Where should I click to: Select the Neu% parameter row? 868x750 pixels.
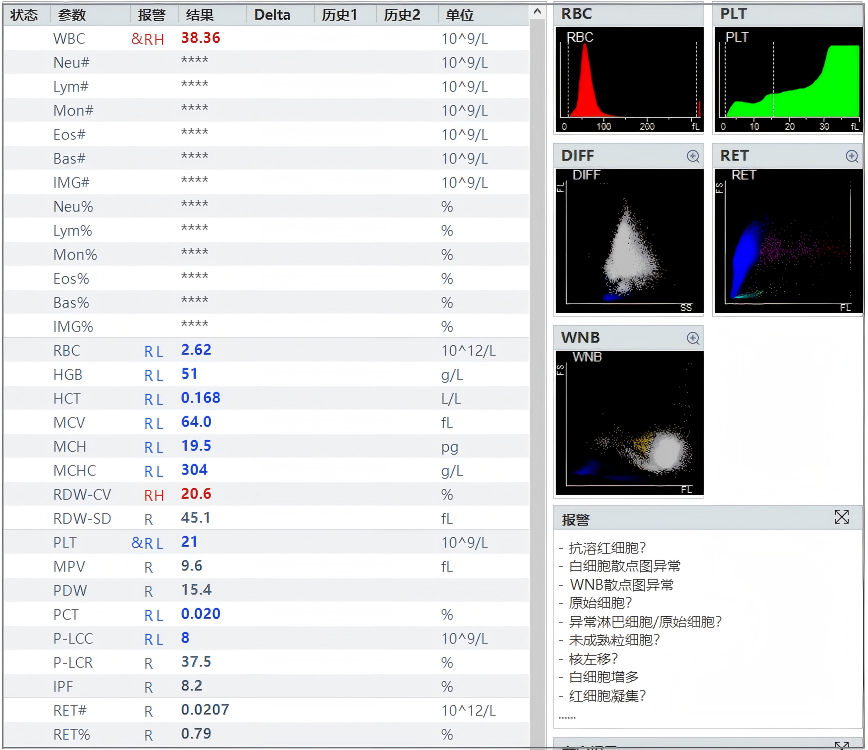click(x=266, y=206)
